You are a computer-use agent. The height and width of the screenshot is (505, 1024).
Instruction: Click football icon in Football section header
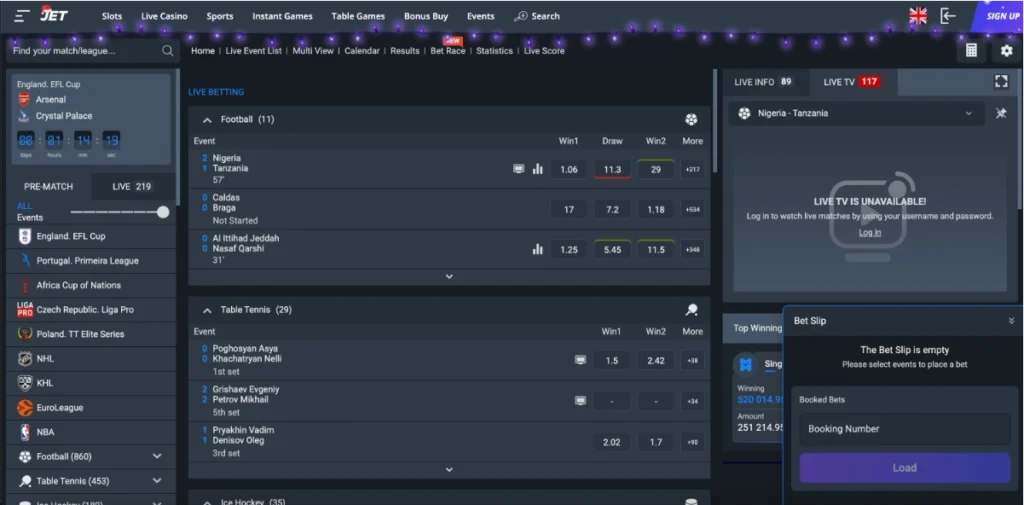pos(691,120)
